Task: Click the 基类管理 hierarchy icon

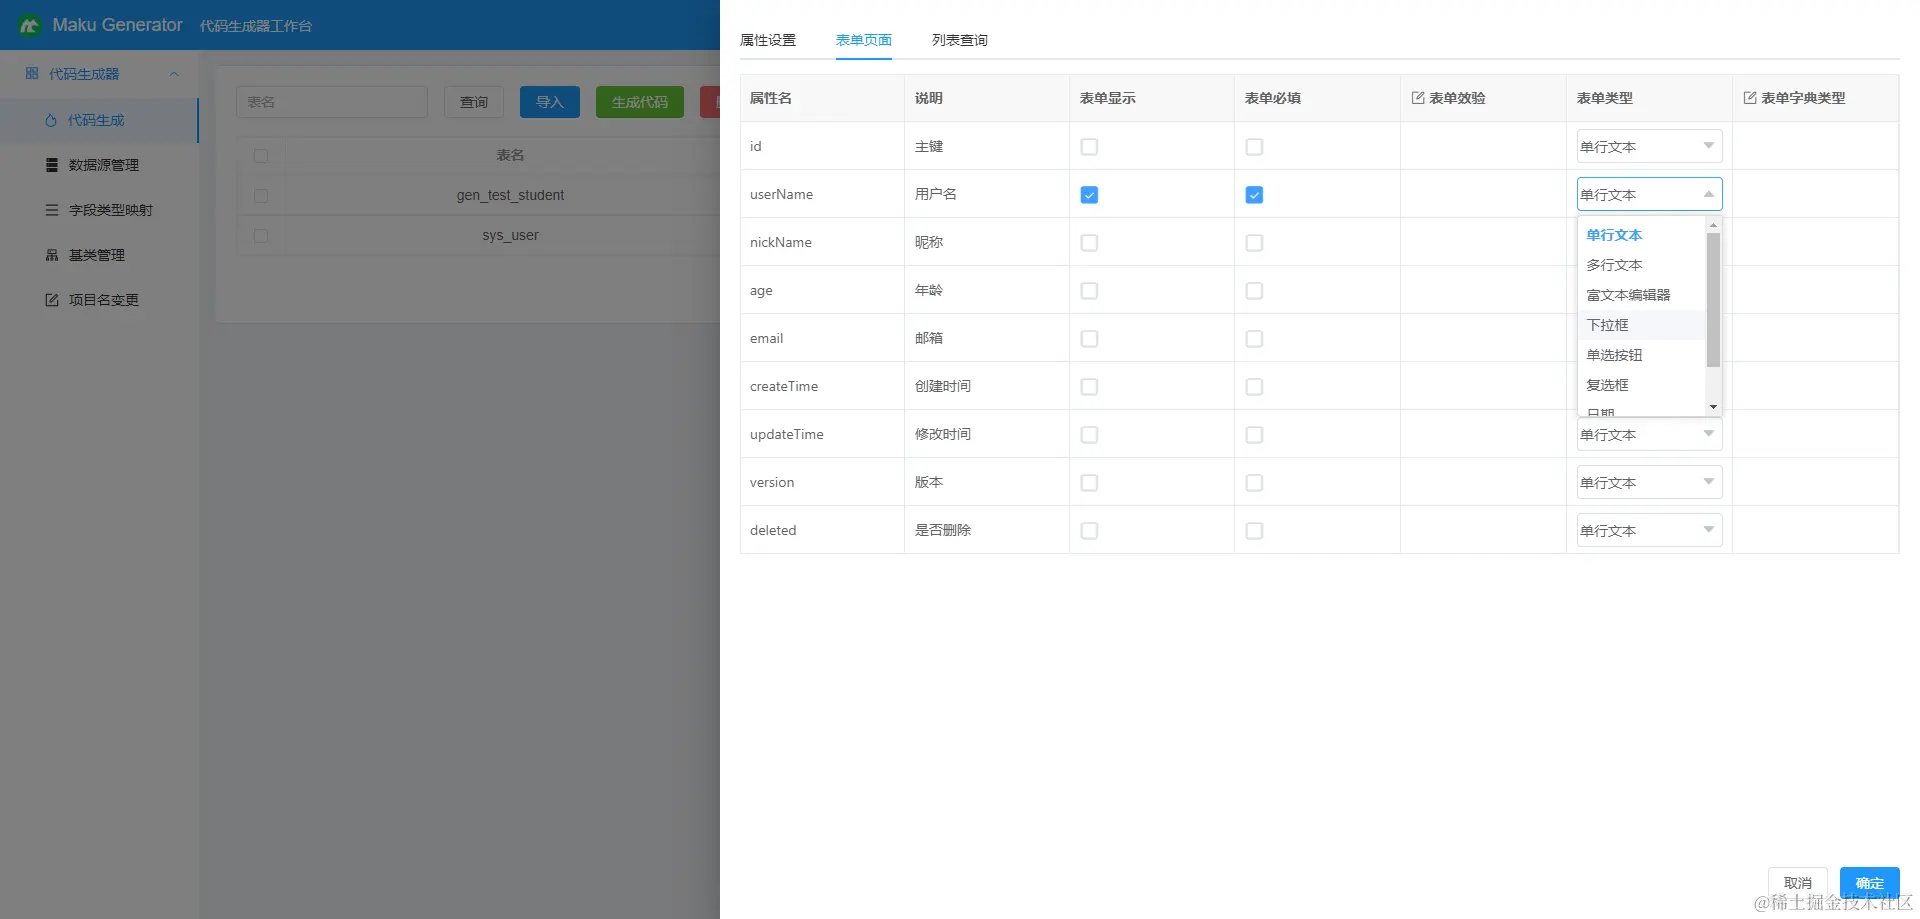Action: coord(52,255)
